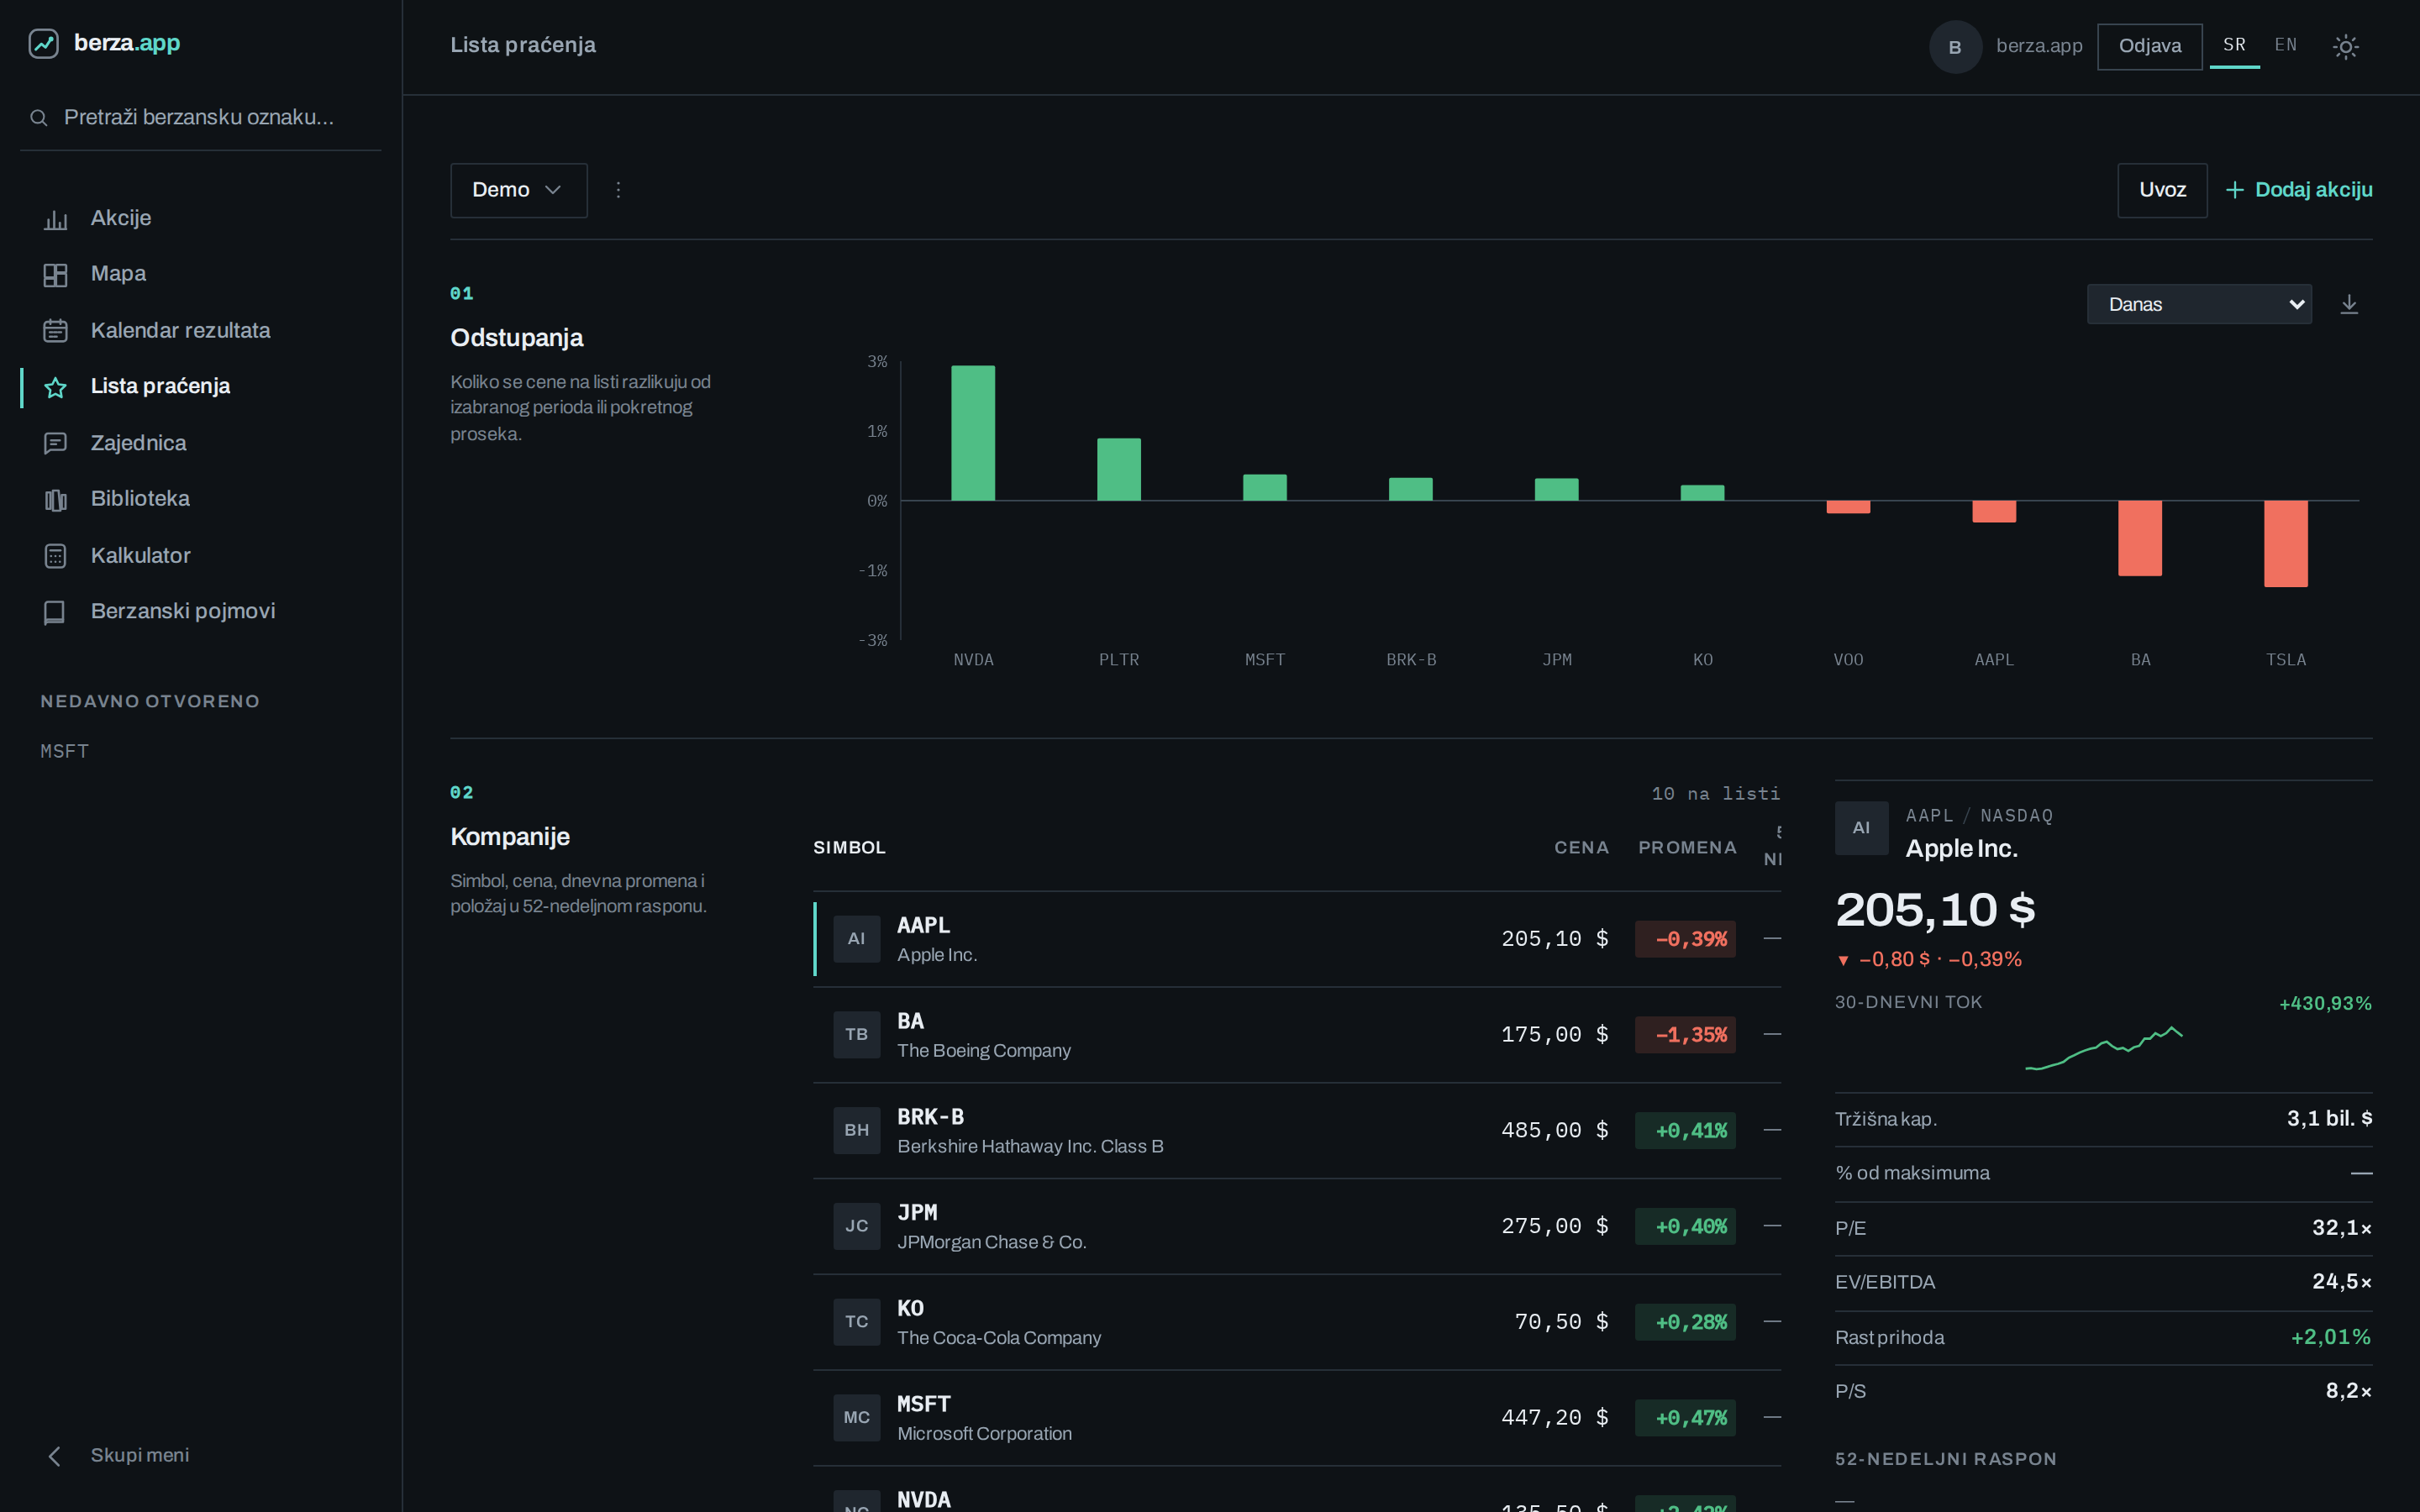Screen dimensions: 2420x1512
Task: Select The Boeing Company row
Action: pos(984,1051)
